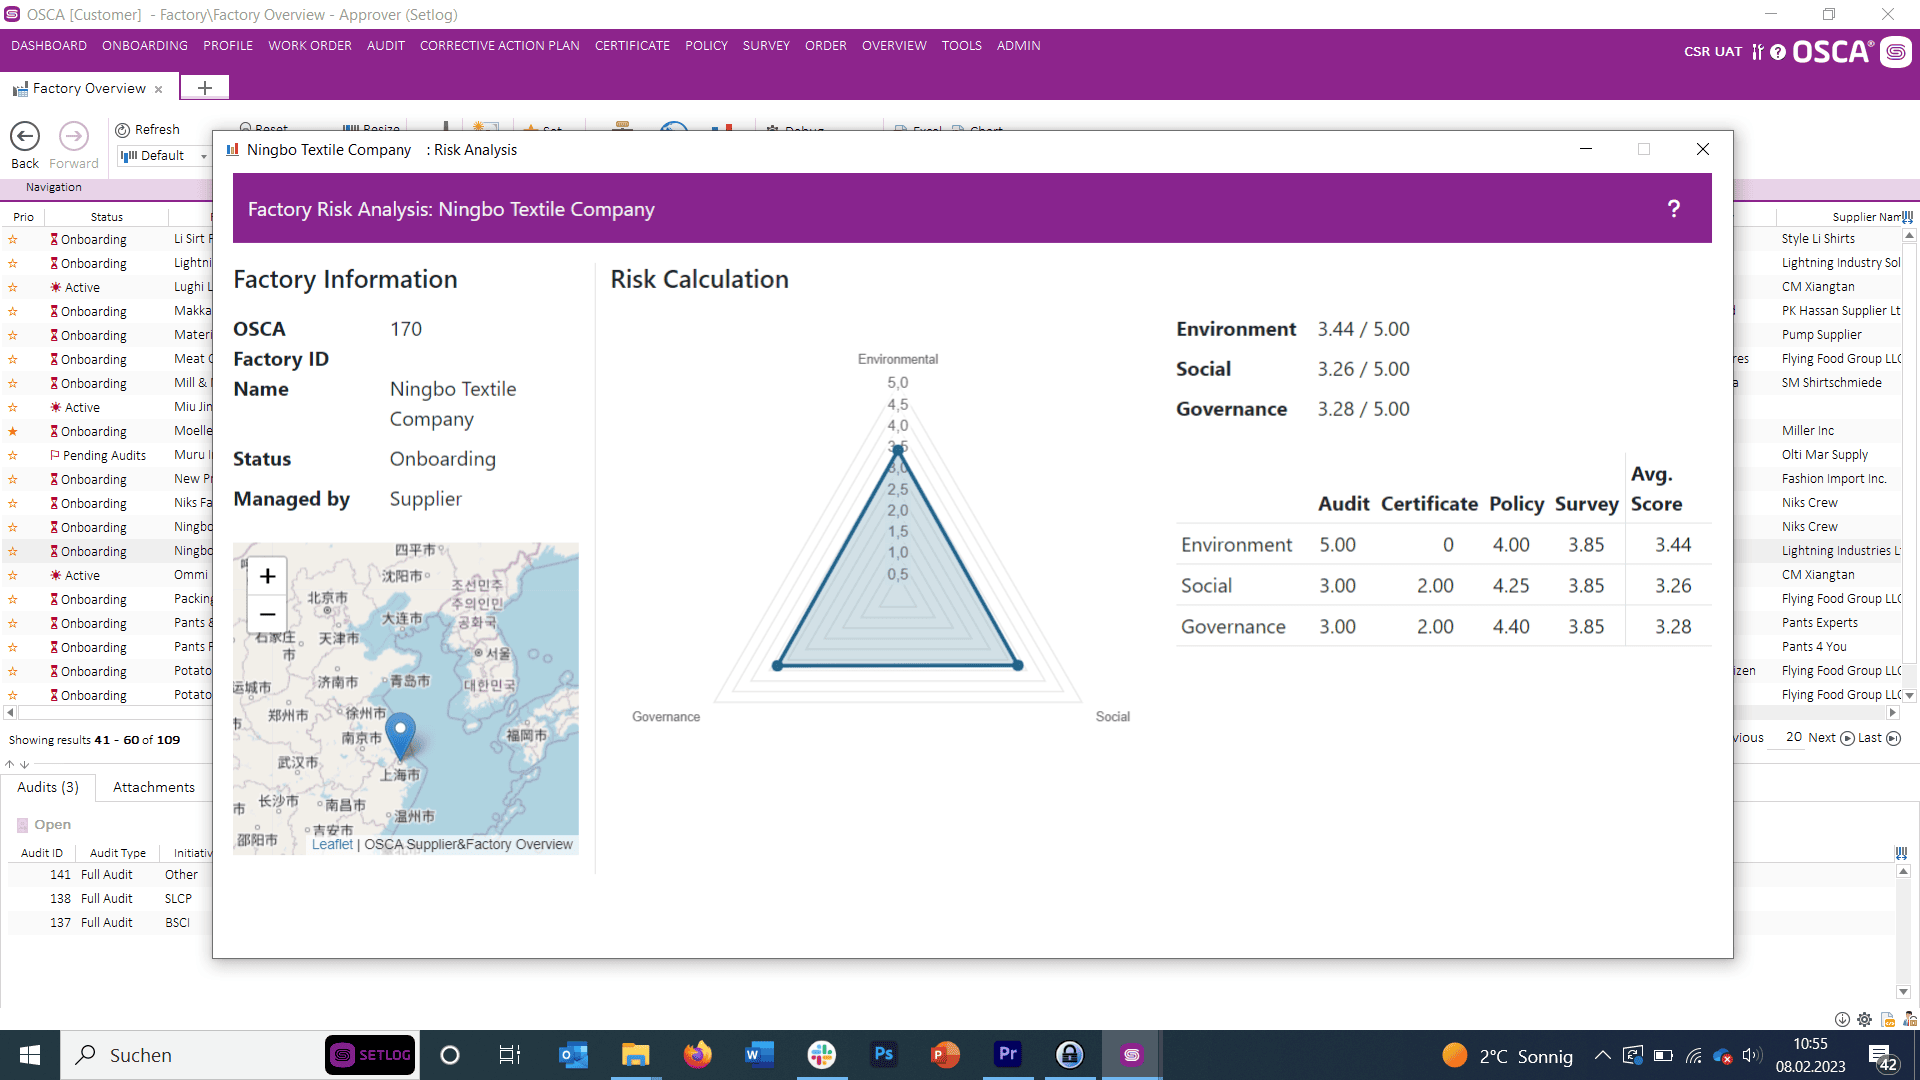Image resolution: width=1920 pixels, height=1080 pixels.
Task: Go to next page with Next arrow icon
Action: click(1847, 738)
